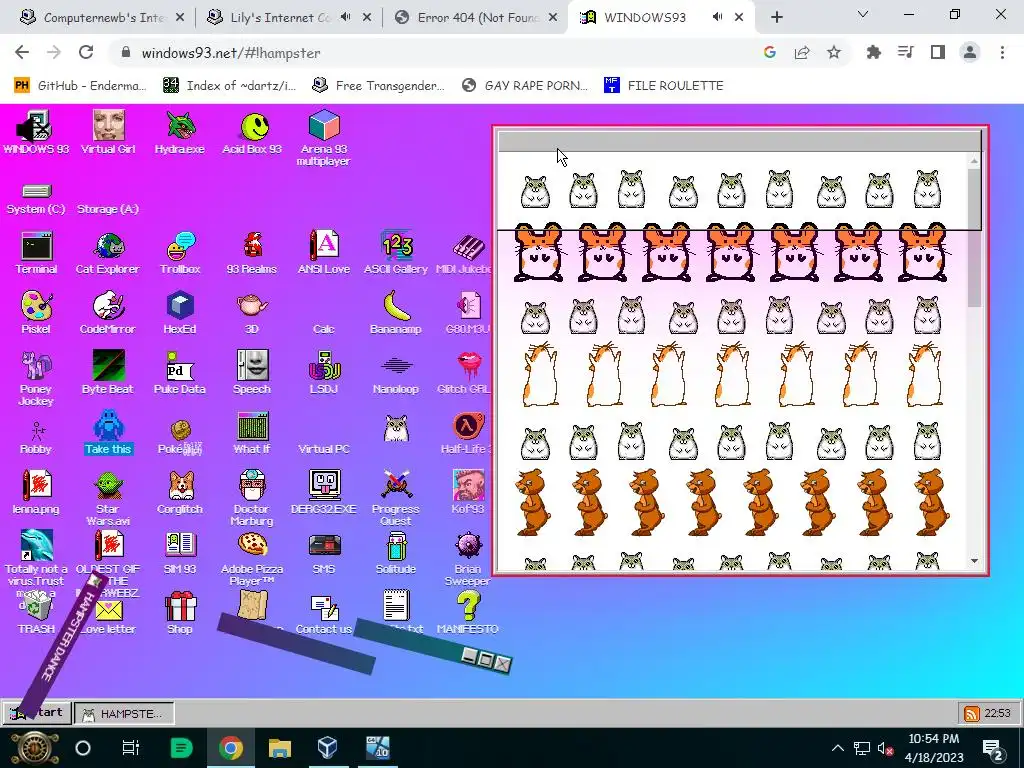This screenshot has height=768, width=1024.
Task: Bookmark this page with the star
Action: click(x=834, y=52)
